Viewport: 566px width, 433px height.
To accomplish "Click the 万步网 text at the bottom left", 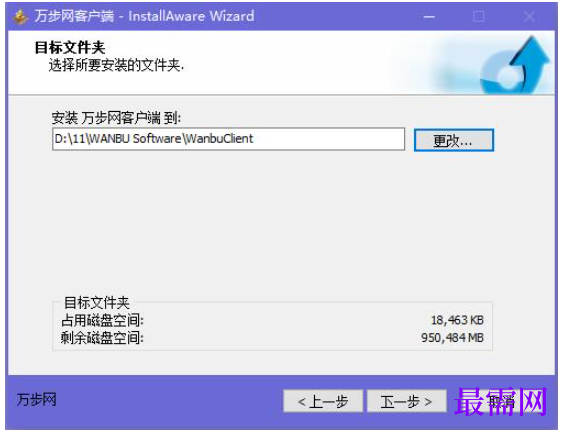I will (x=36, y=400).
